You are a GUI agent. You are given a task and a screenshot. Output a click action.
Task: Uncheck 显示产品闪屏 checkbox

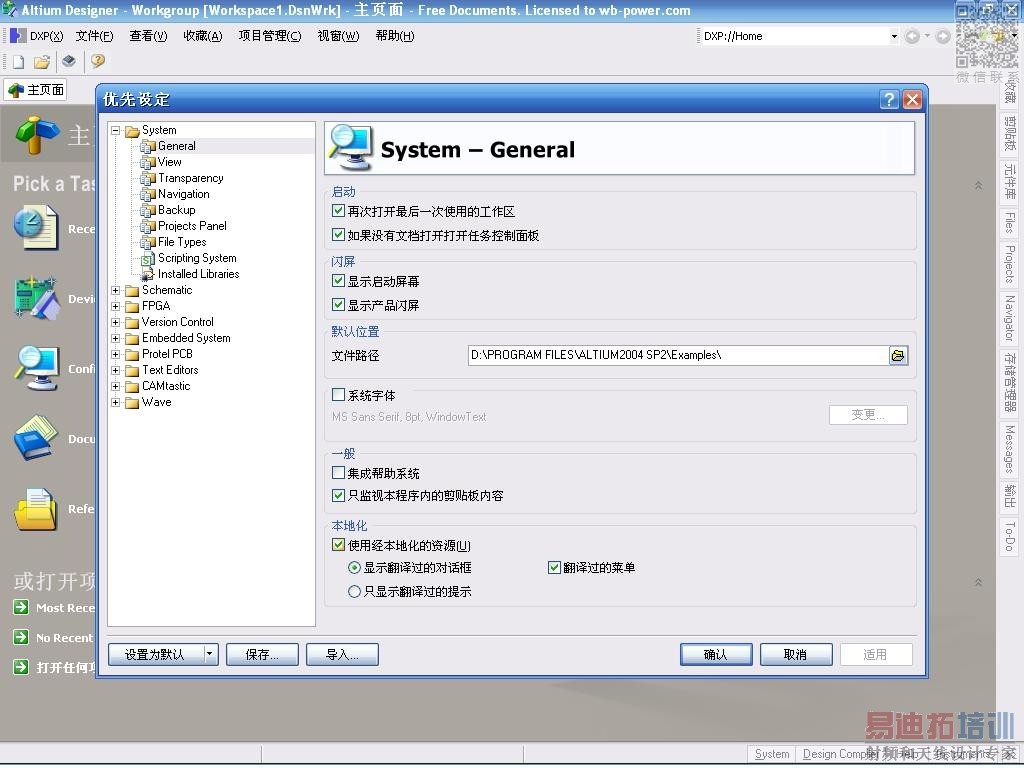coord(338,304)
